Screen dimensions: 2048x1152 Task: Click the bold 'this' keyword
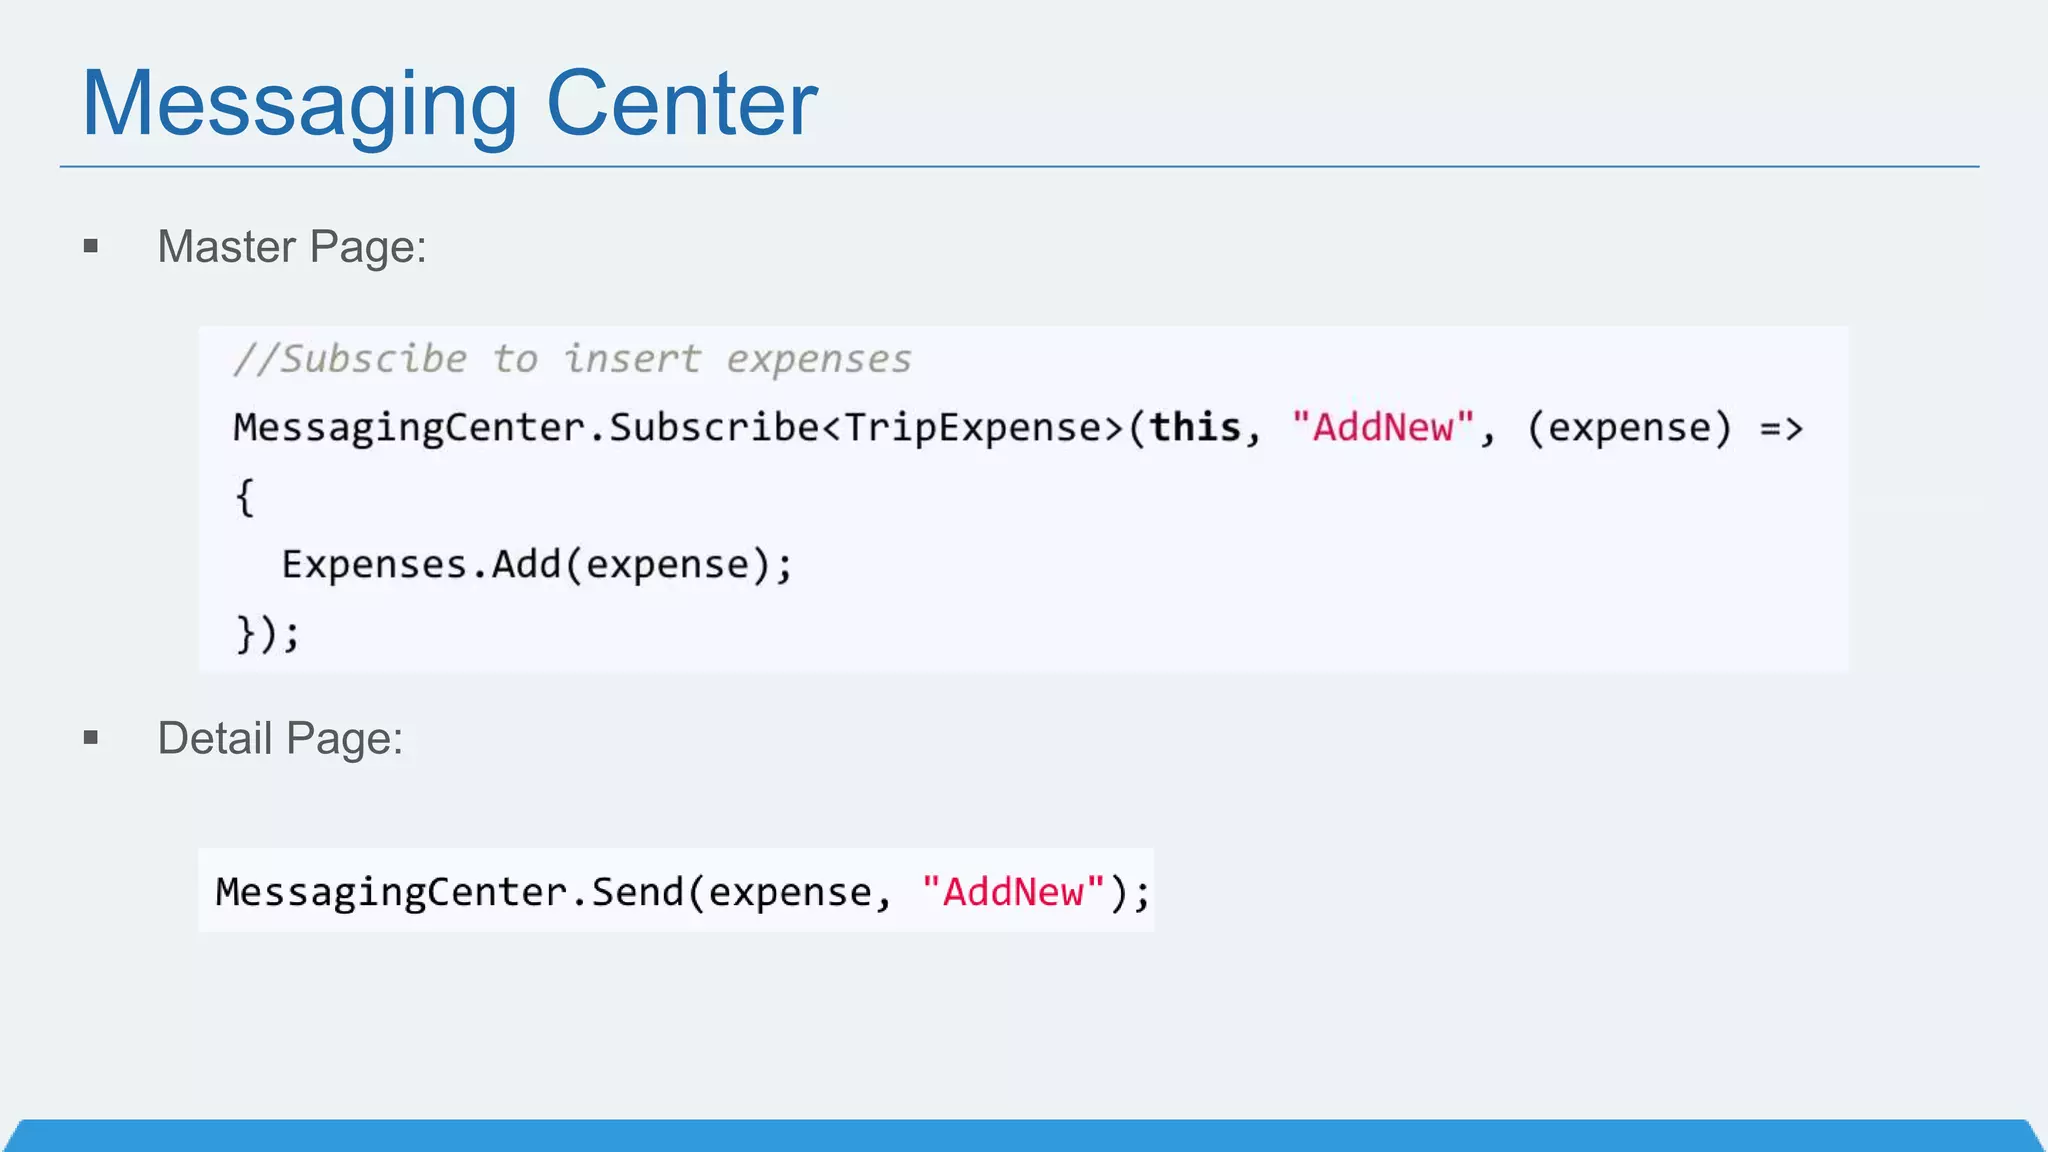(x=1194, y=428)
